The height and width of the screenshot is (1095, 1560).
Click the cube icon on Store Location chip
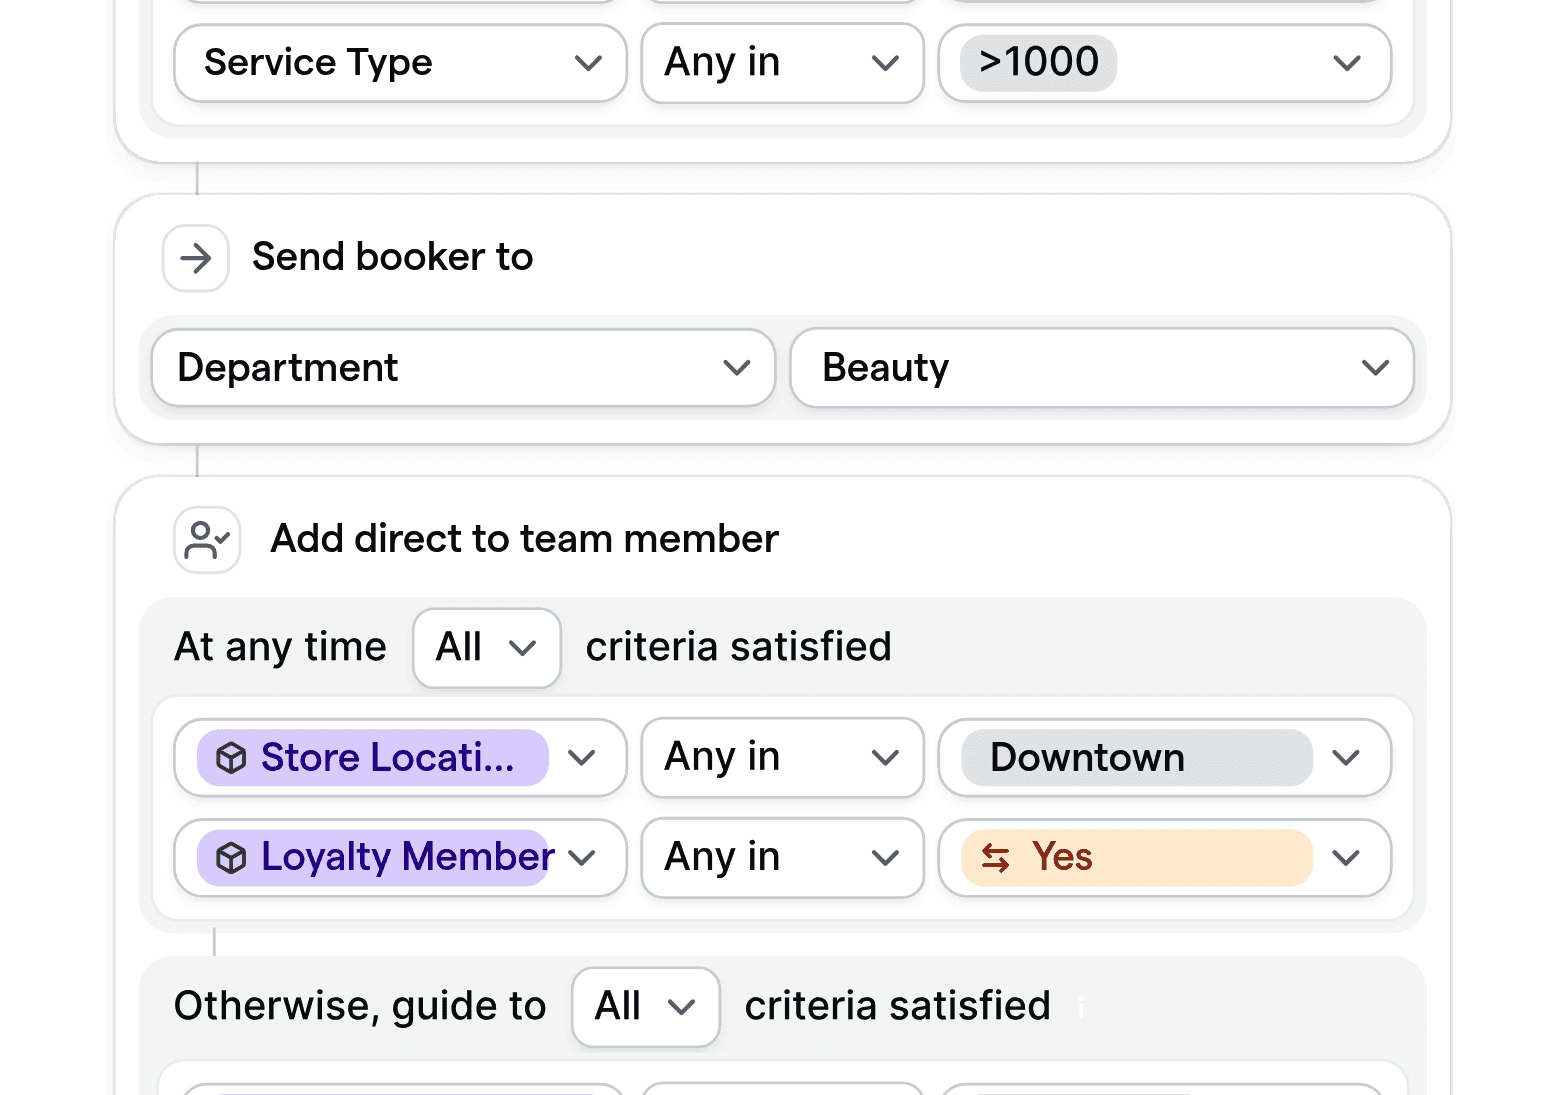point(232,758)
